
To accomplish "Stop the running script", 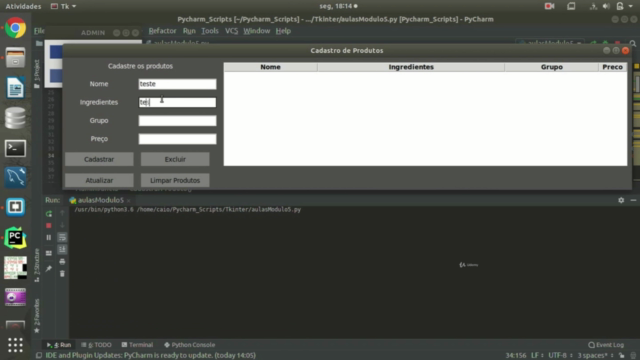I will [x=49, y=225].
